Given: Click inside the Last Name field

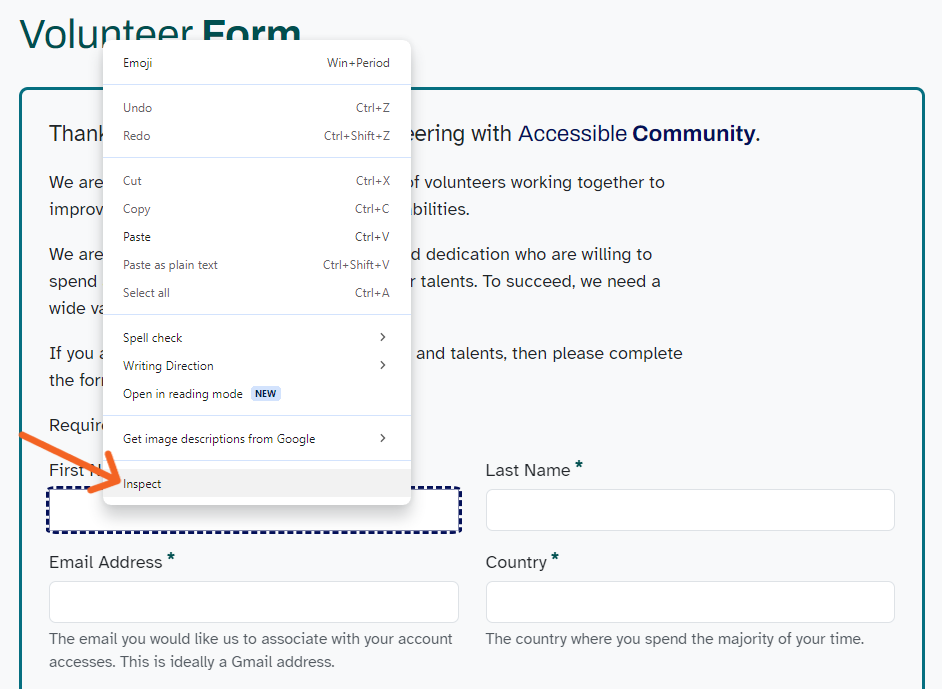Looking at the screenshot, I should coord(690,510).
